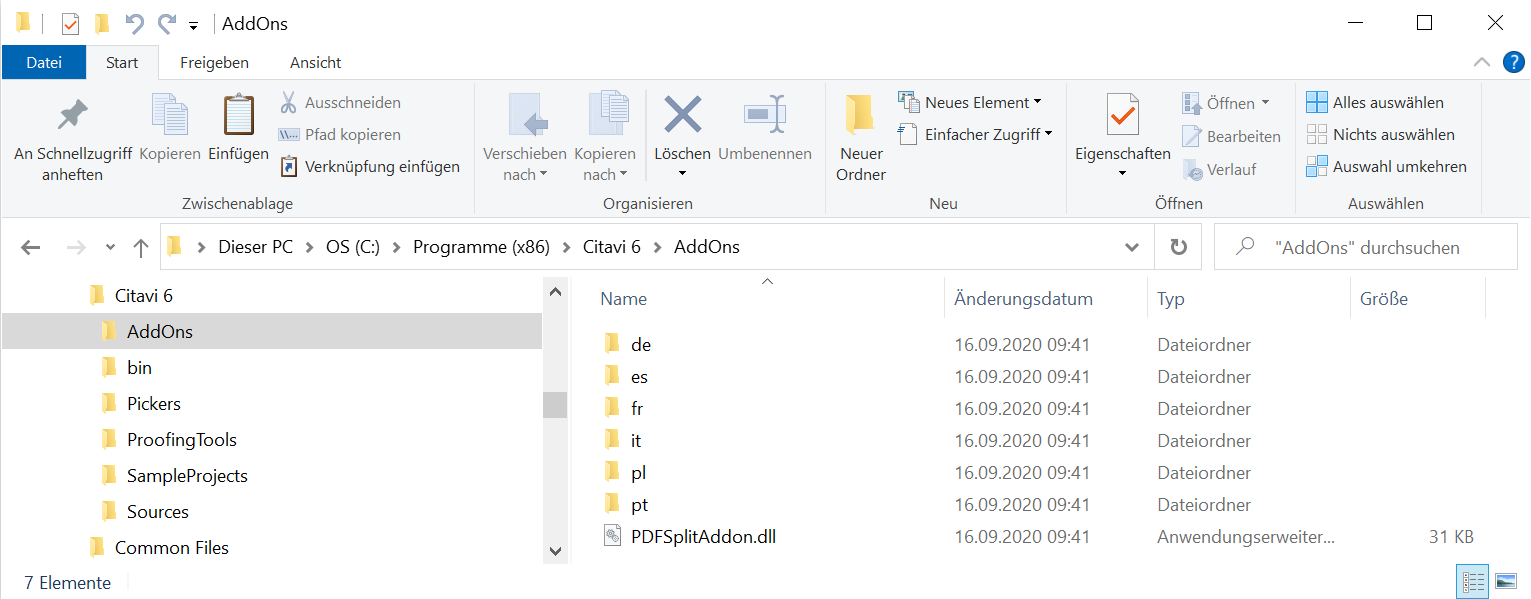
Task: Click the AddOns search field
Action: [1365, 247]
